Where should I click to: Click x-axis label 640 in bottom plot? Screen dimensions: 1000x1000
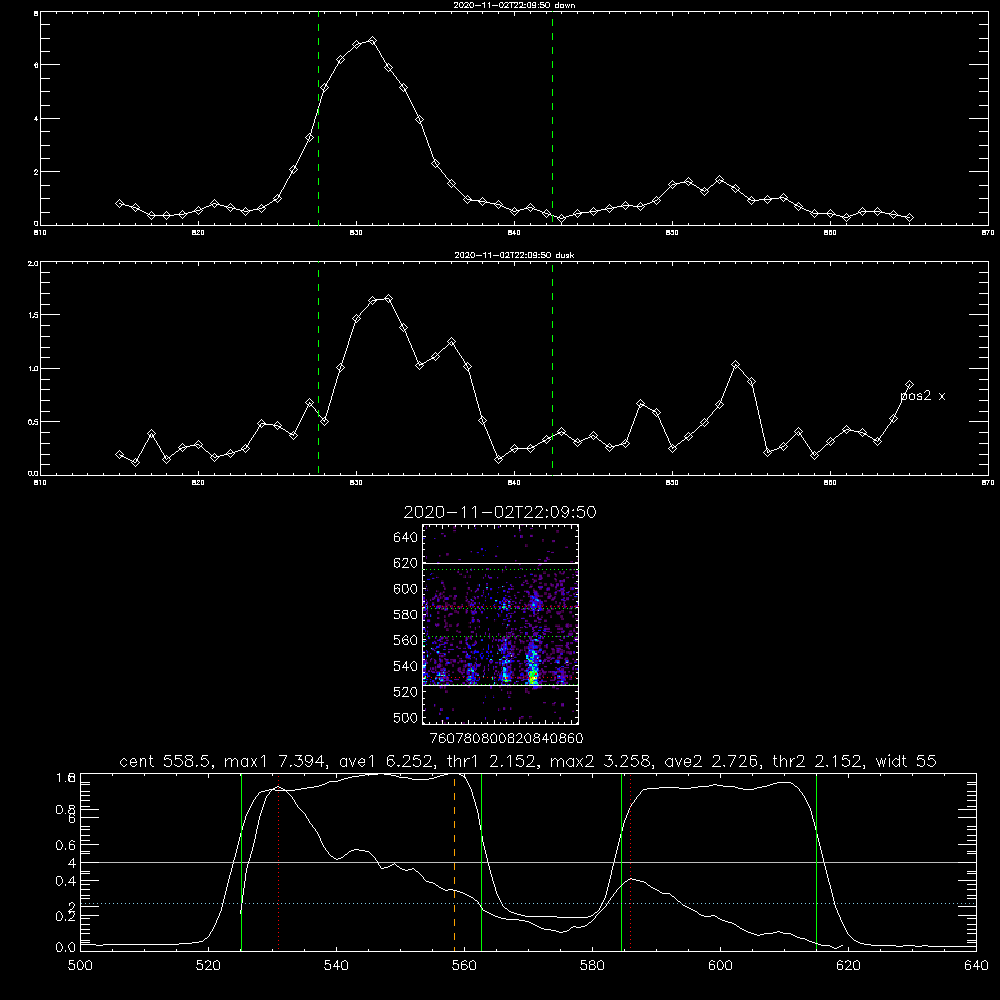976,966
